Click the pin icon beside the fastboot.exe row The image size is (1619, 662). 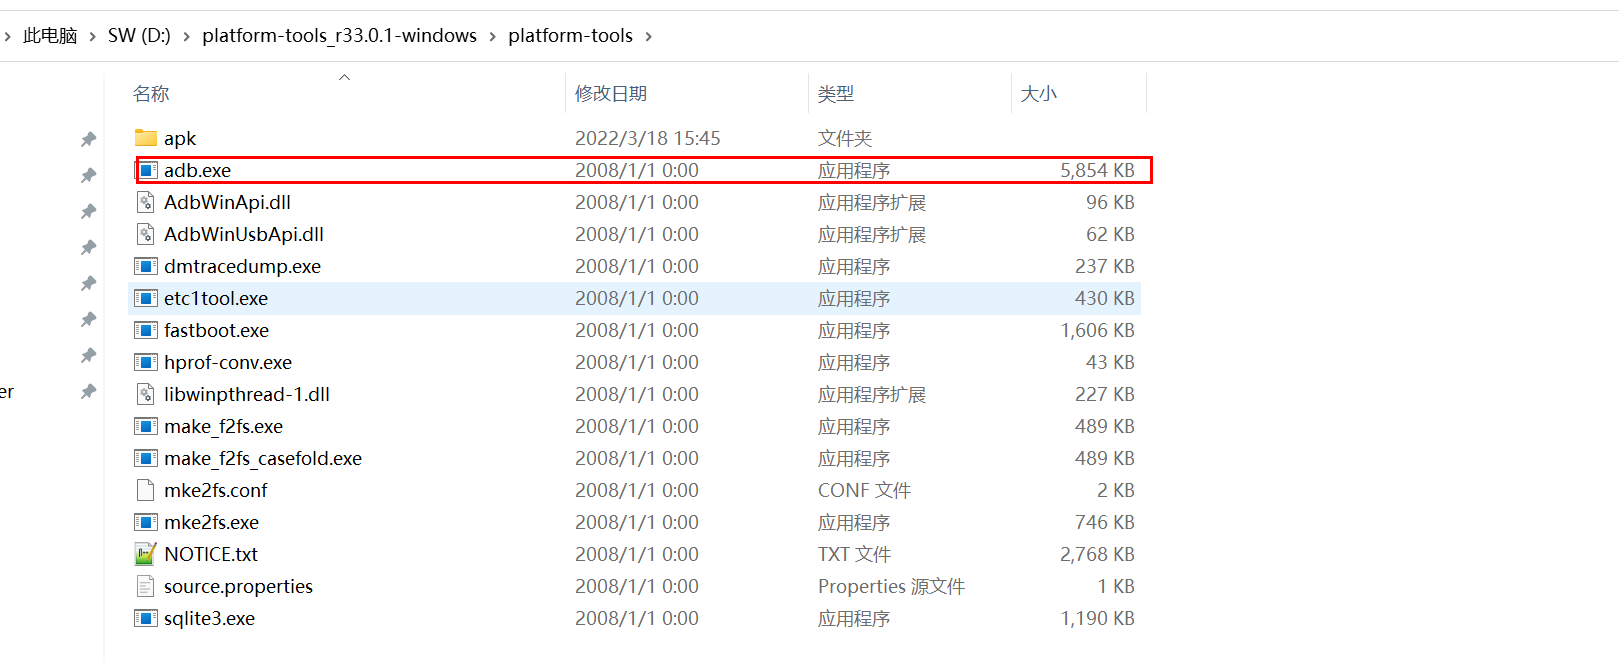[x=88, y=355]
